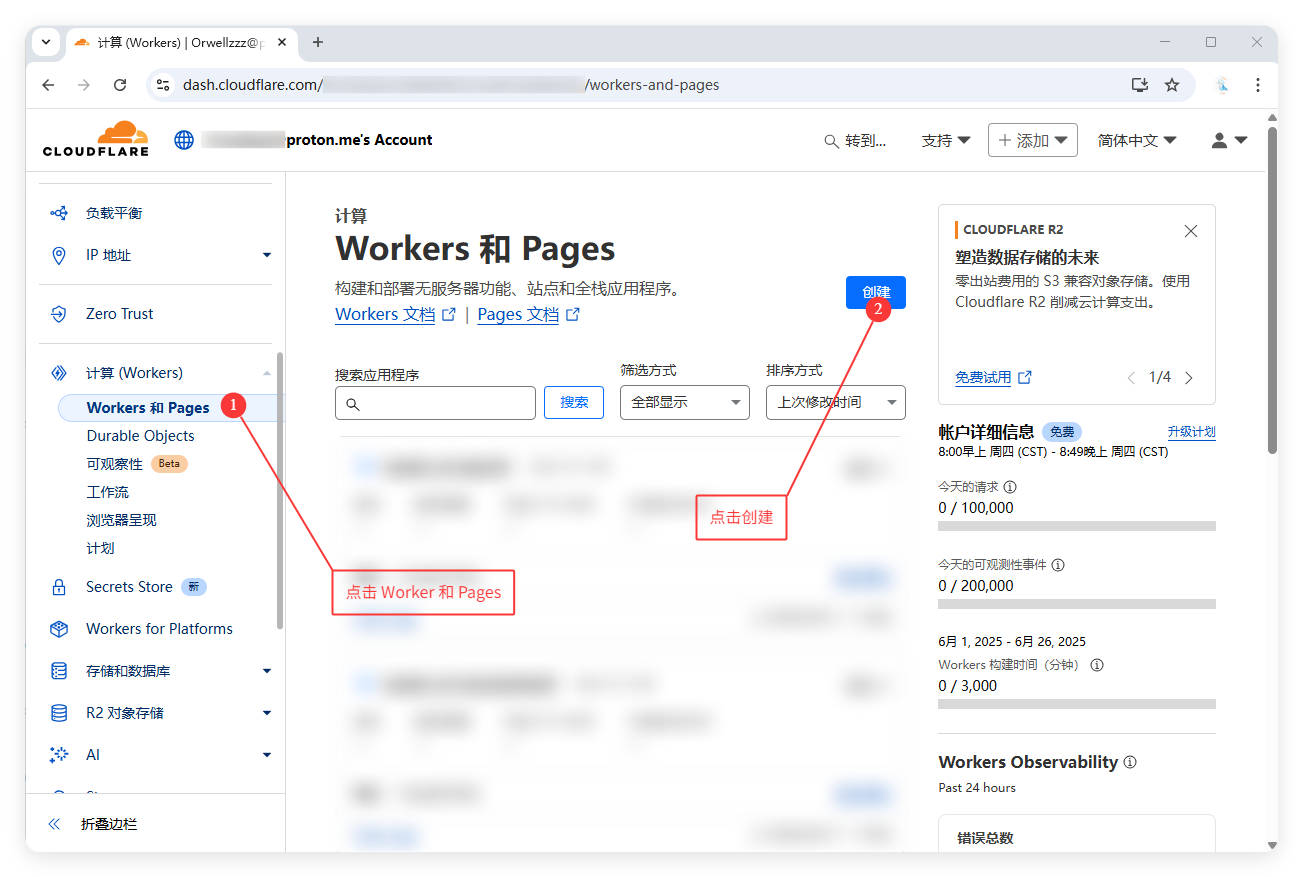This screenshot has height=877, width=1303.
Task: Close the Cloudflare R2 promo card
Action: (1190, 231)
